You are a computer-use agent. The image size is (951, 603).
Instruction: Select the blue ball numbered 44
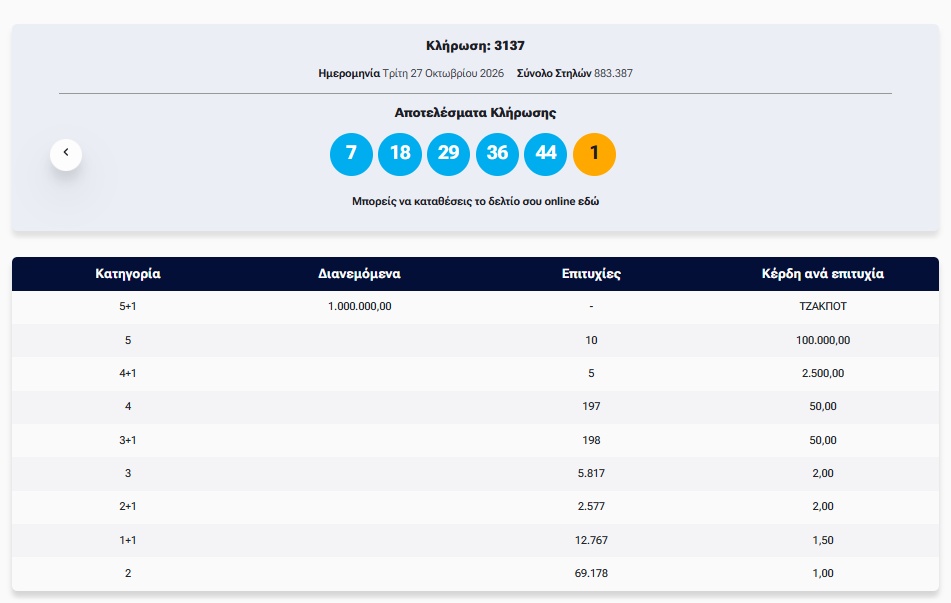[x=546, y=154]
